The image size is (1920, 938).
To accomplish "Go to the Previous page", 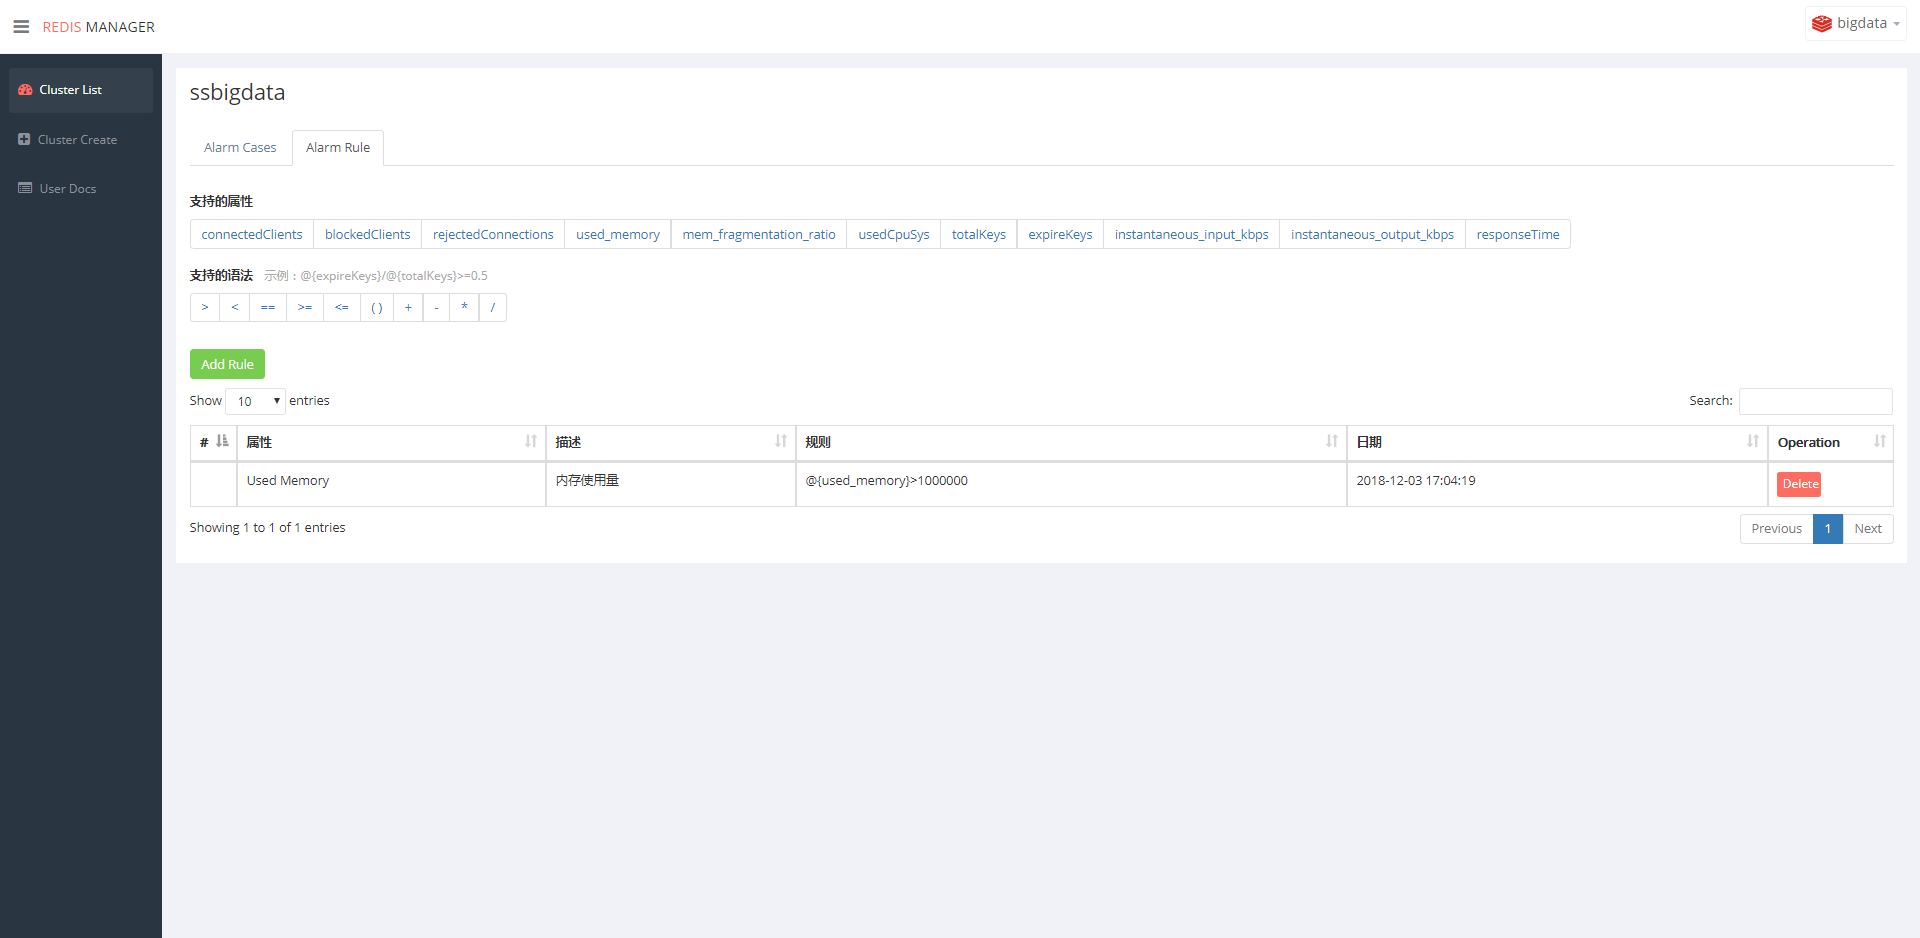I will 1776,529.
